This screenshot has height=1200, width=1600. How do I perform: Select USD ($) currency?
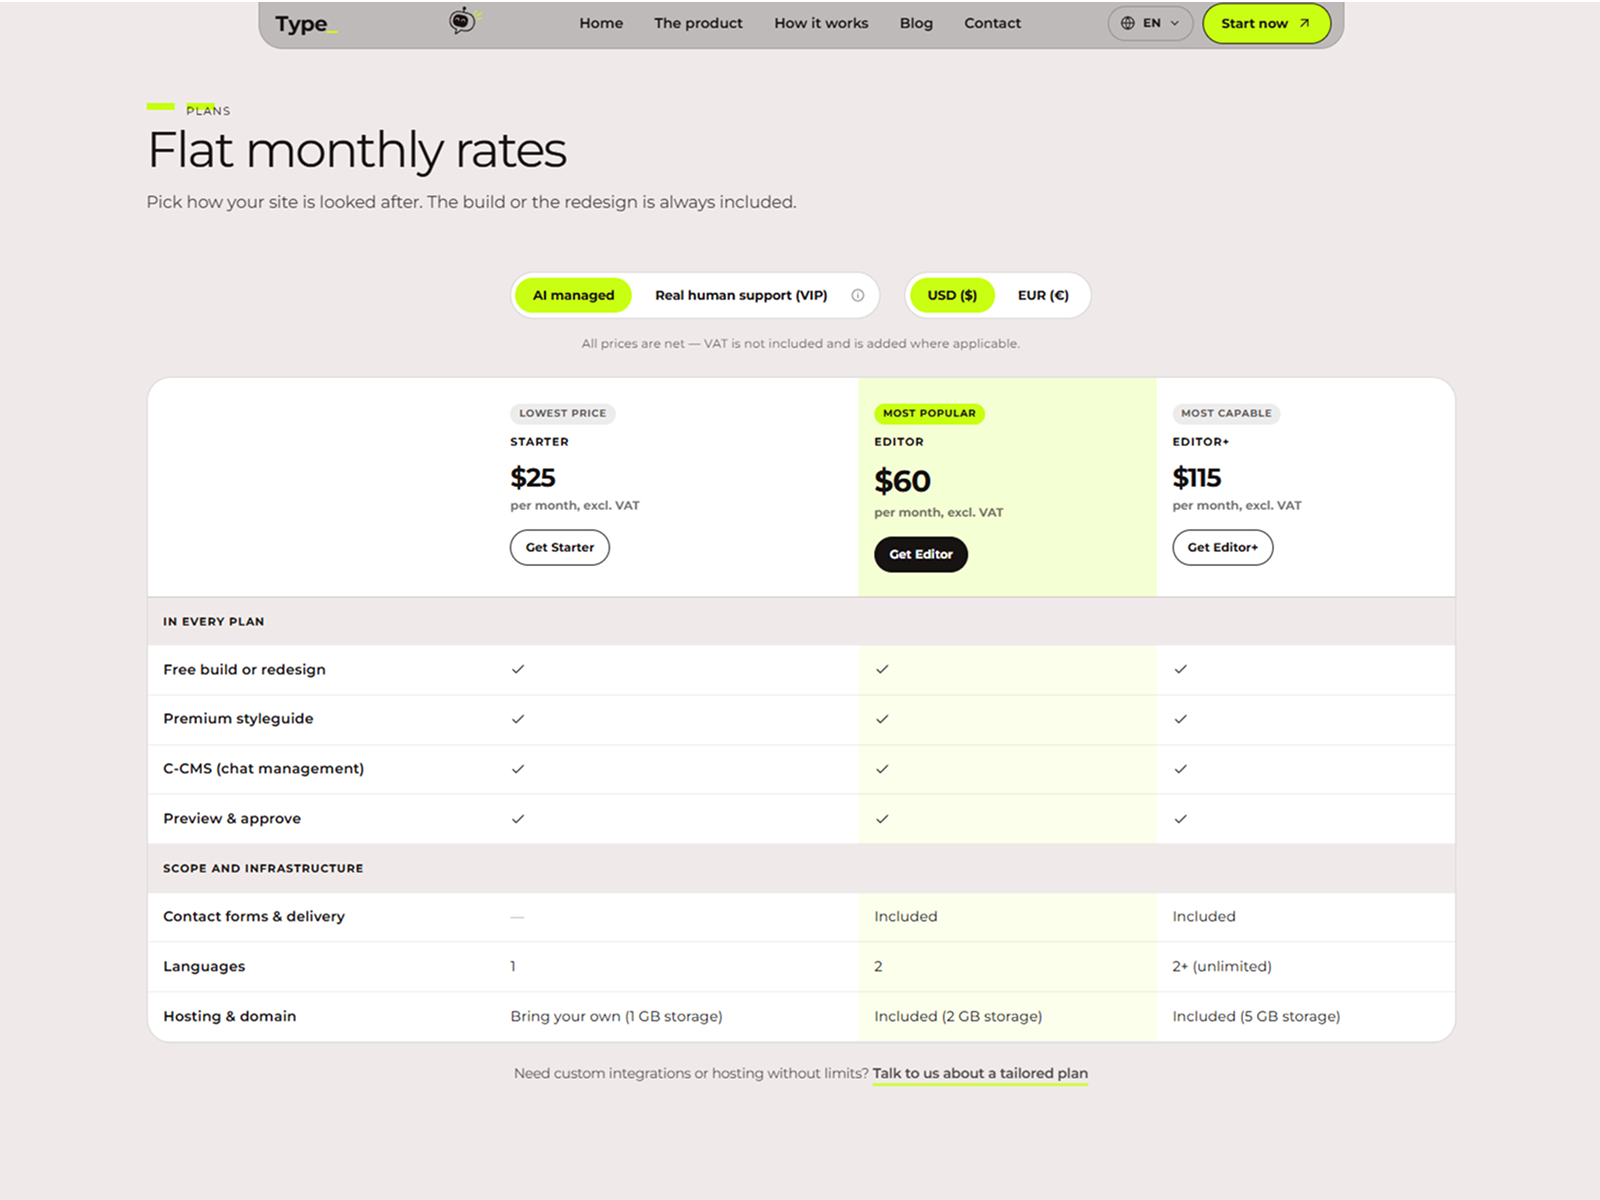click(952, 295)
